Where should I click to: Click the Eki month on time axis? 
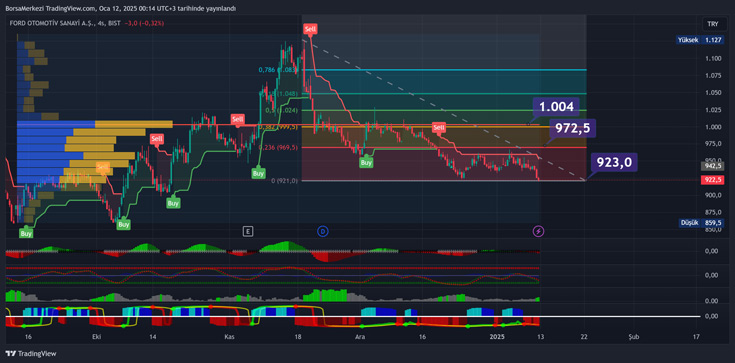tap(97, 337)
